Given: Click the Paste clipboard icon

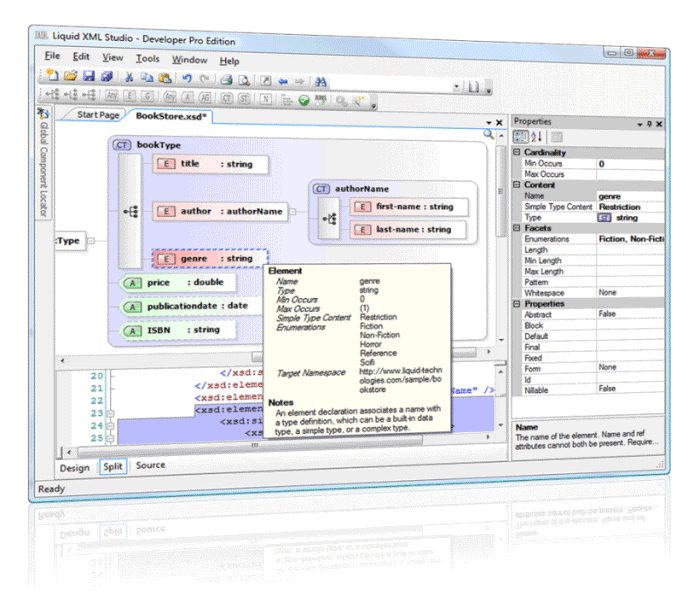Looking at the screenshot, I should pyautogui.click(x=165, y=78).
